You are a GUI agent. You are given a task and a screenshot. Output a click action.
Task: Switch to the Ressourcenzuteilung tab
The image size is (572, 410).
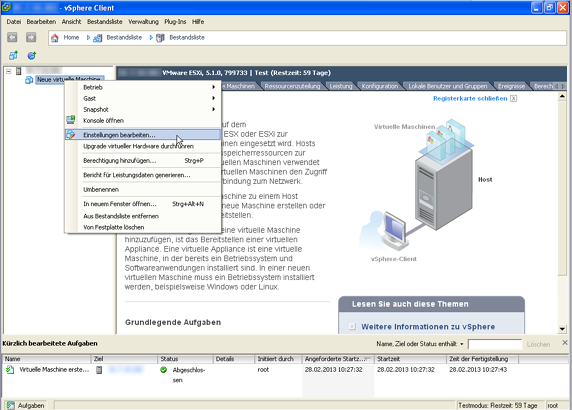pyautogui.click(x=292, y=86)
